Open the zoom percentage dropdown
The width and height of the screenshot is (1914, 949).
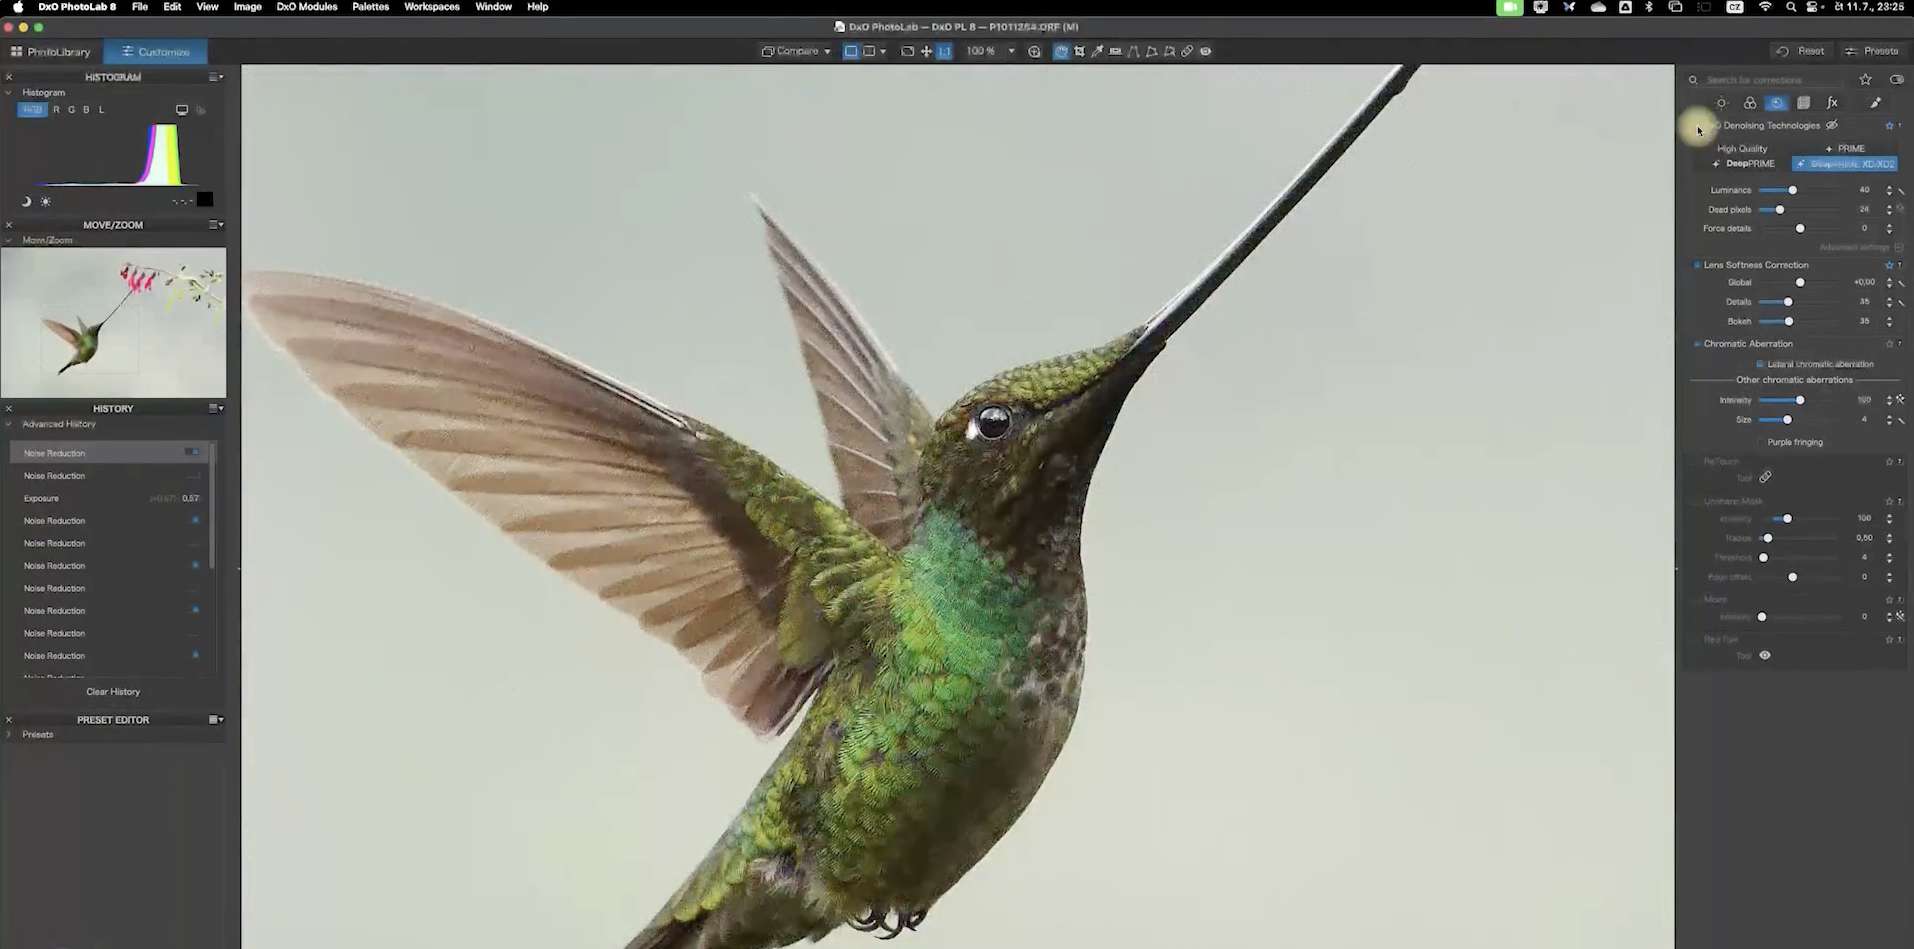pyautogui.click(x=1012, y=51)
